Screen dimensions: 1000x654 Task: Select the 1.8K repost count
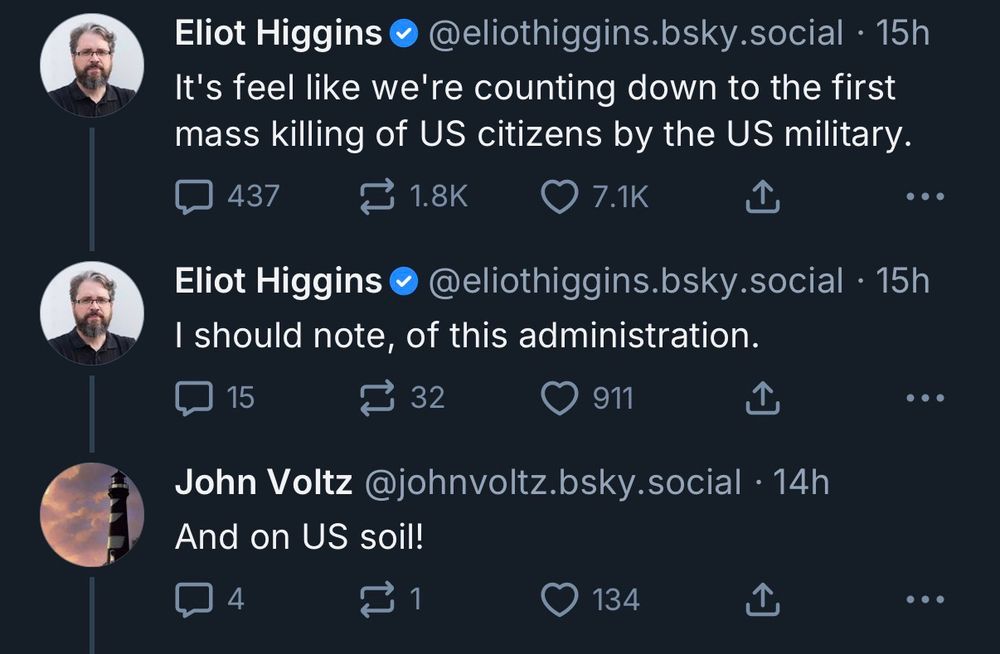click(436, 196)
